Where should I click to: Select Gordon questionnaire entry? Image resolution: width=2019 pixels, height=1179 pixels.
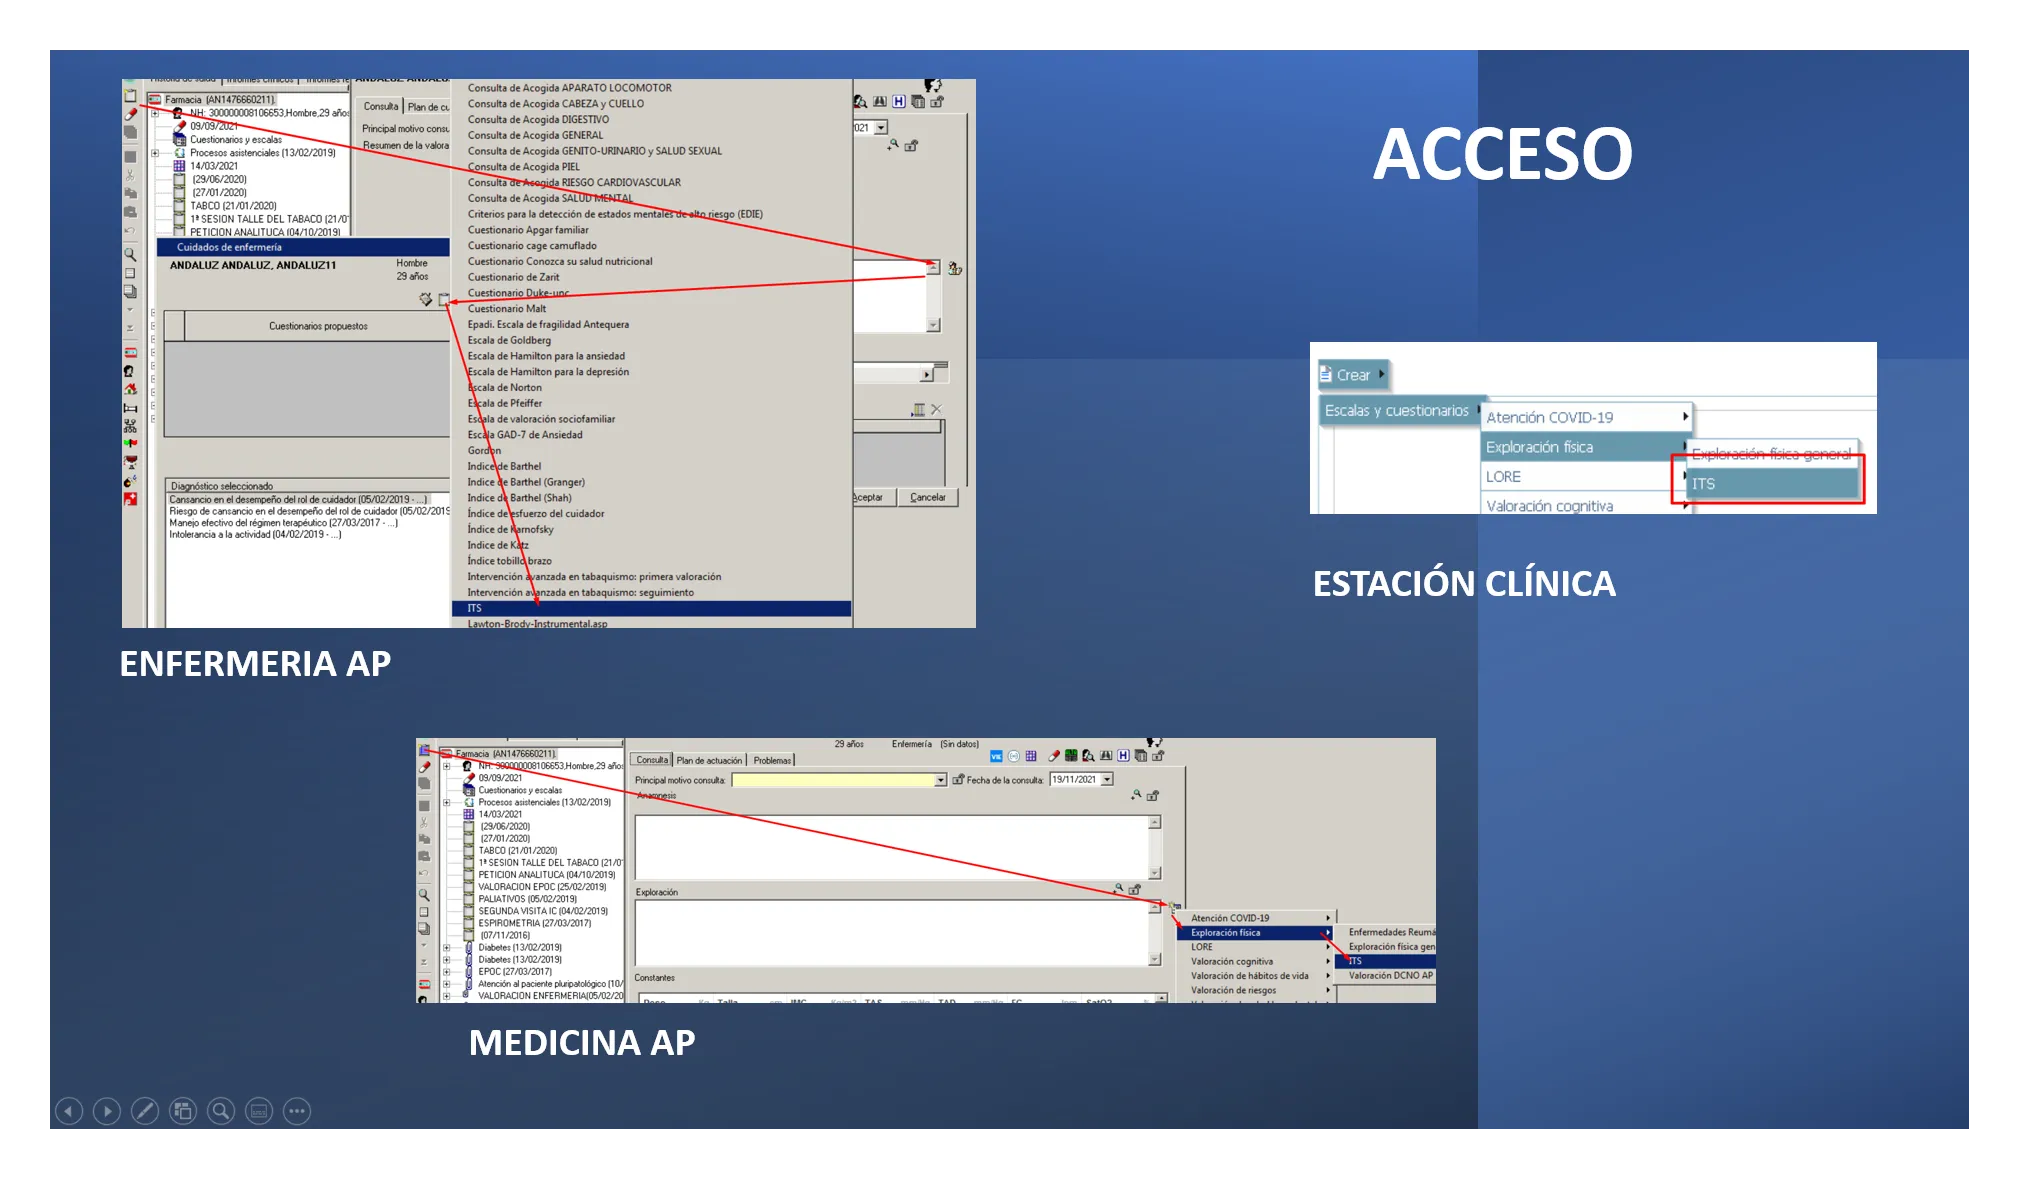click(x=484, y=451)
